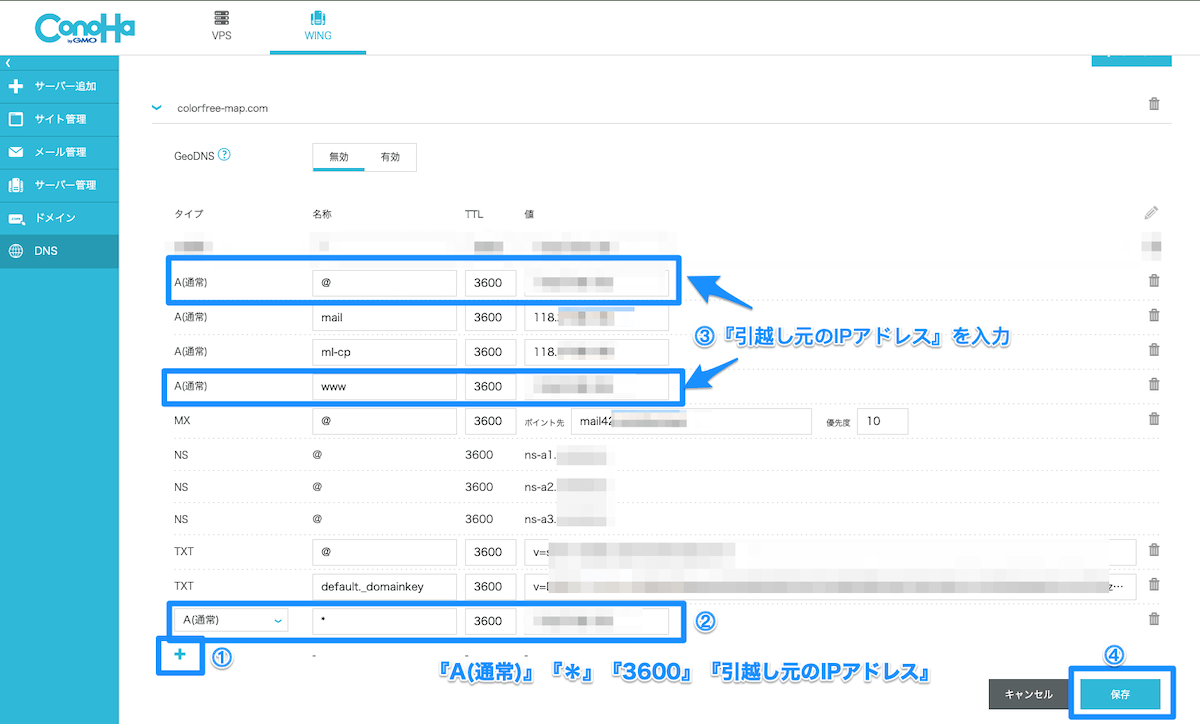Click the MX ポイント先 field starting mail42

(x=691, y=421)
